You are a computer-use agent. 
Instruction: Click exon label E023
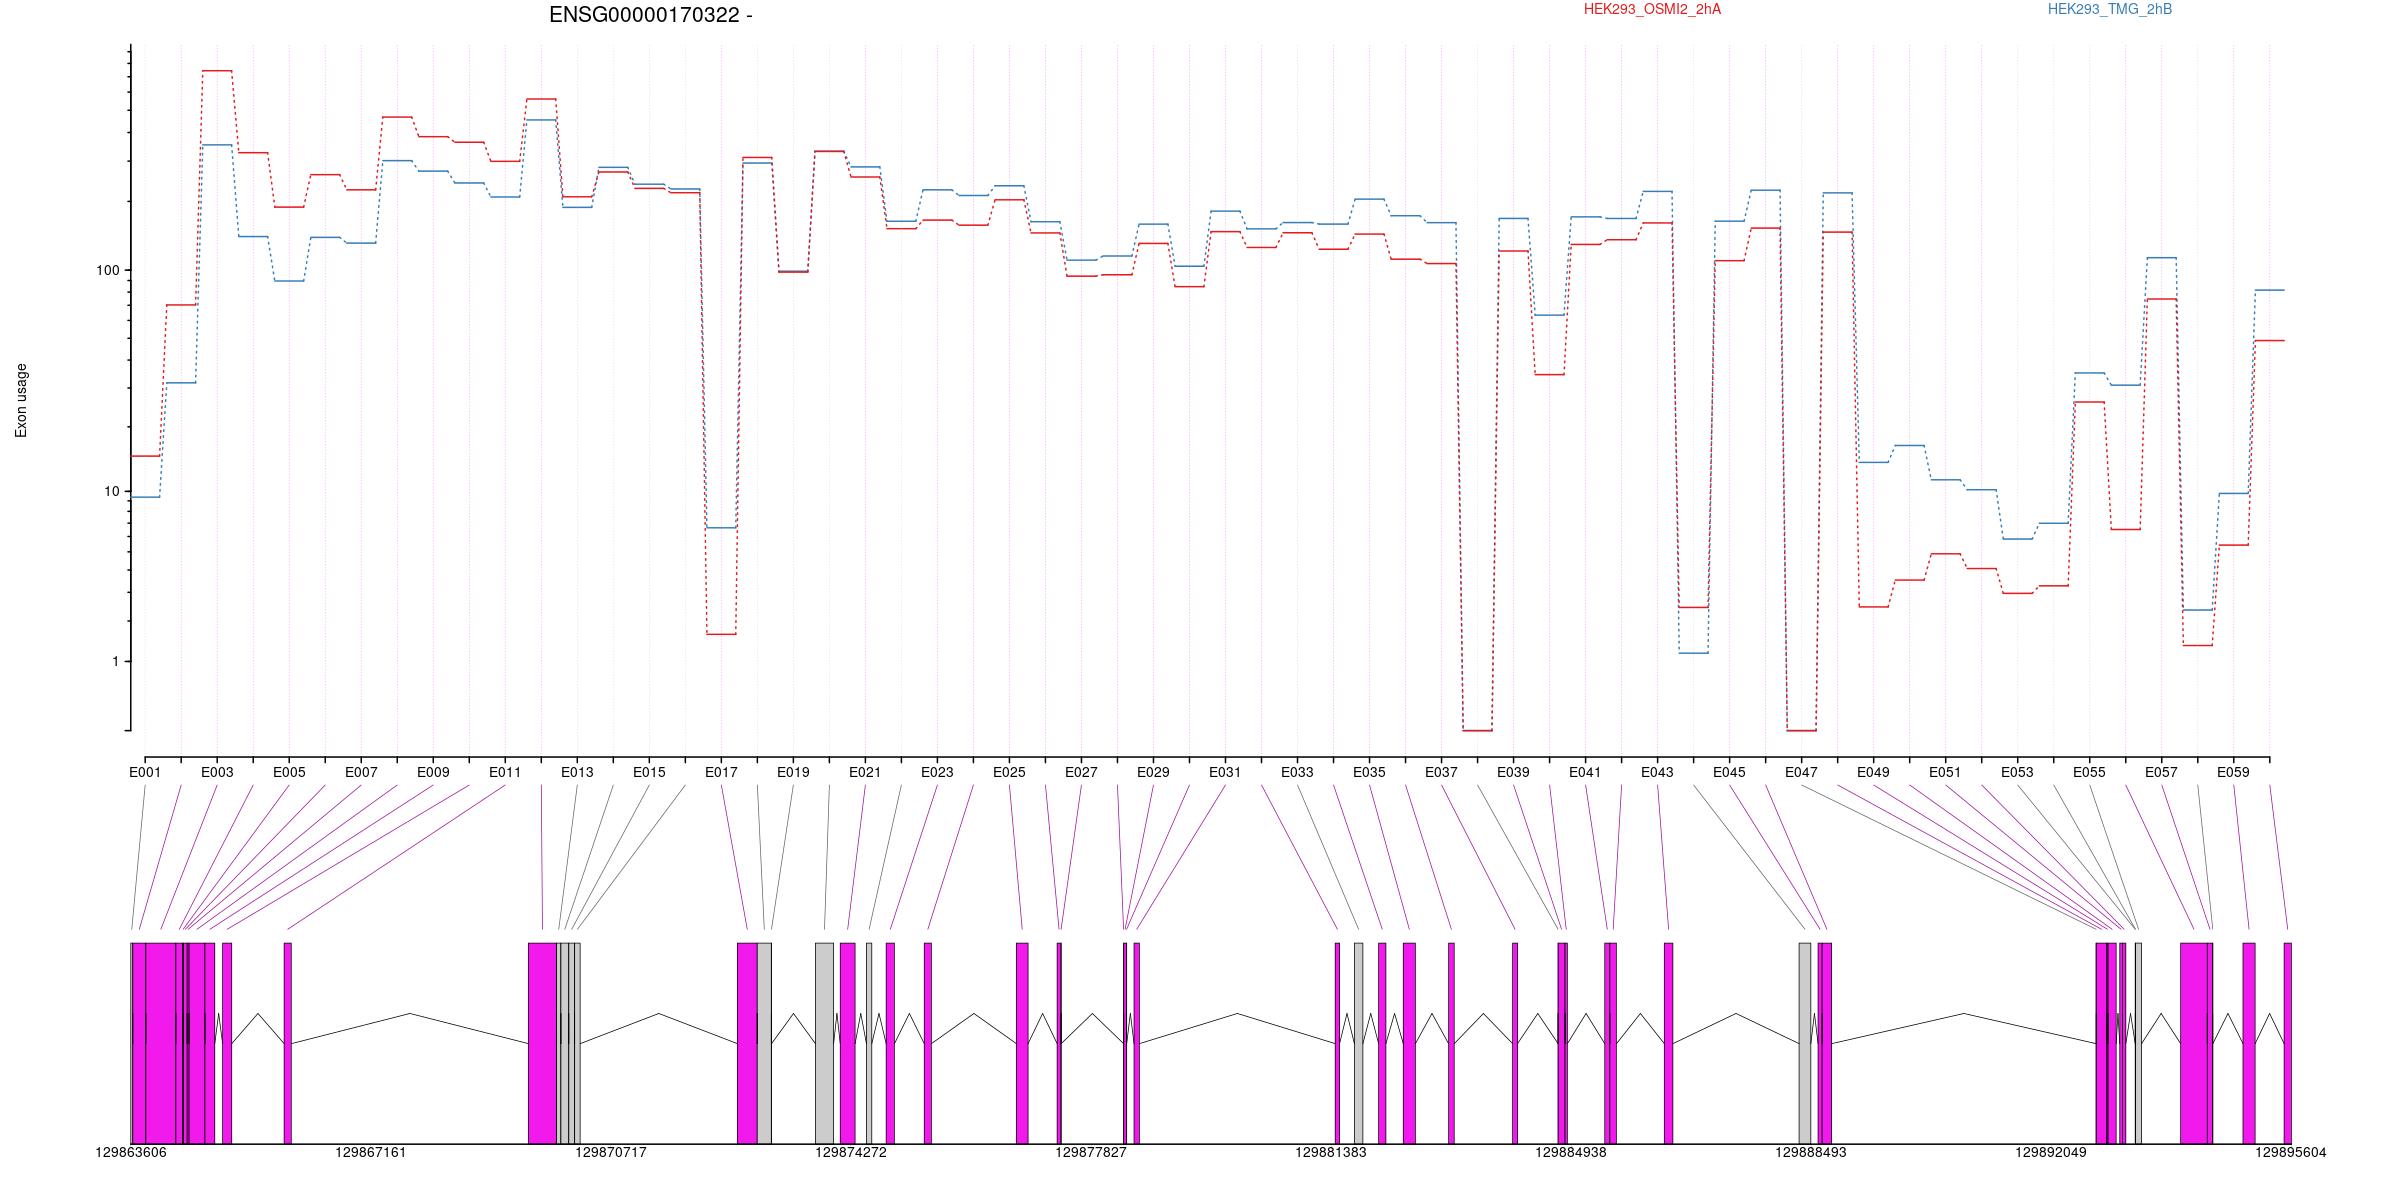pyautogui.click(x=937, y=772)
